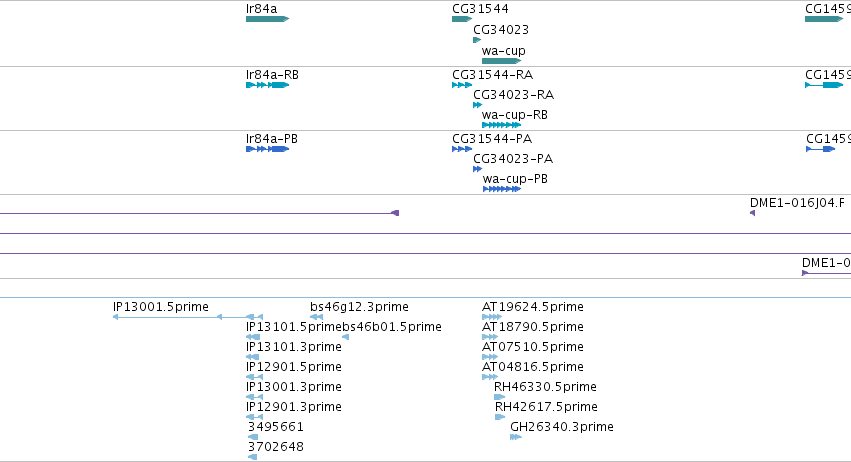Click the RH46330.5prime EST arrow glyph

(499, 397)
